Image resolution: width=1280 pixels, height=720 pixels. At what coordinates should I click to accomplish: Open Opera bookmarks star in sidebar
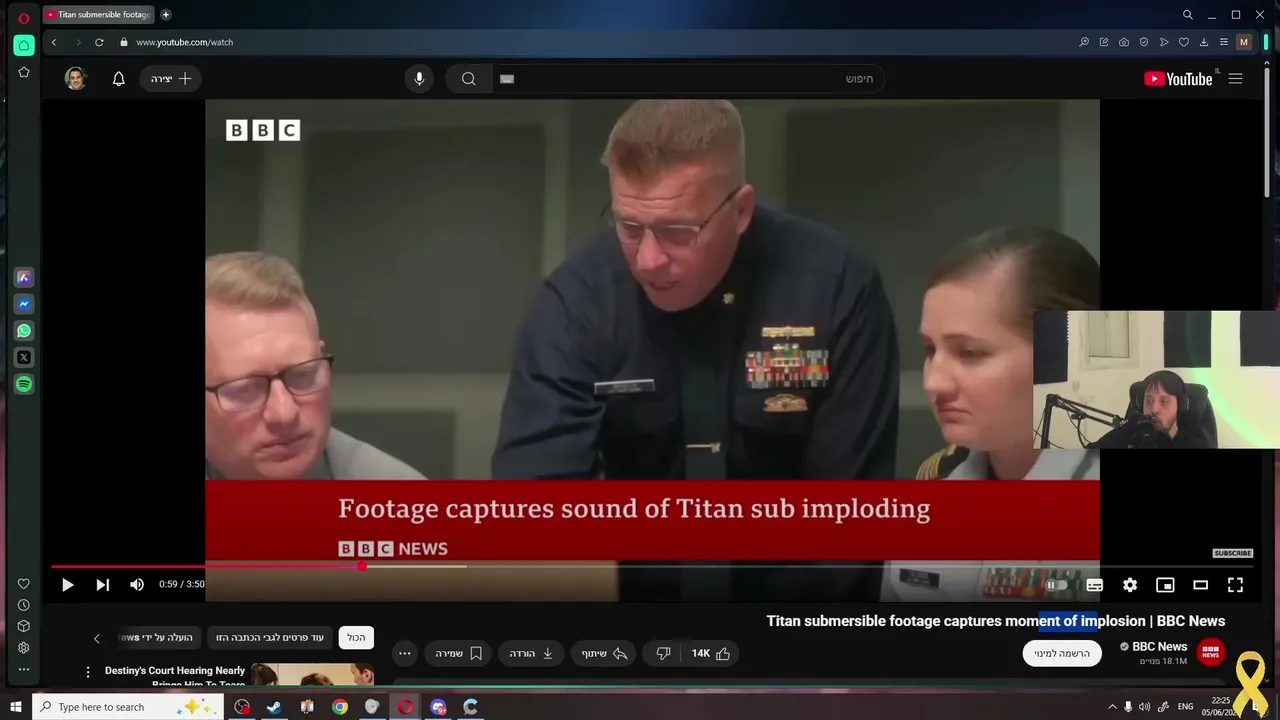point(24,72)
